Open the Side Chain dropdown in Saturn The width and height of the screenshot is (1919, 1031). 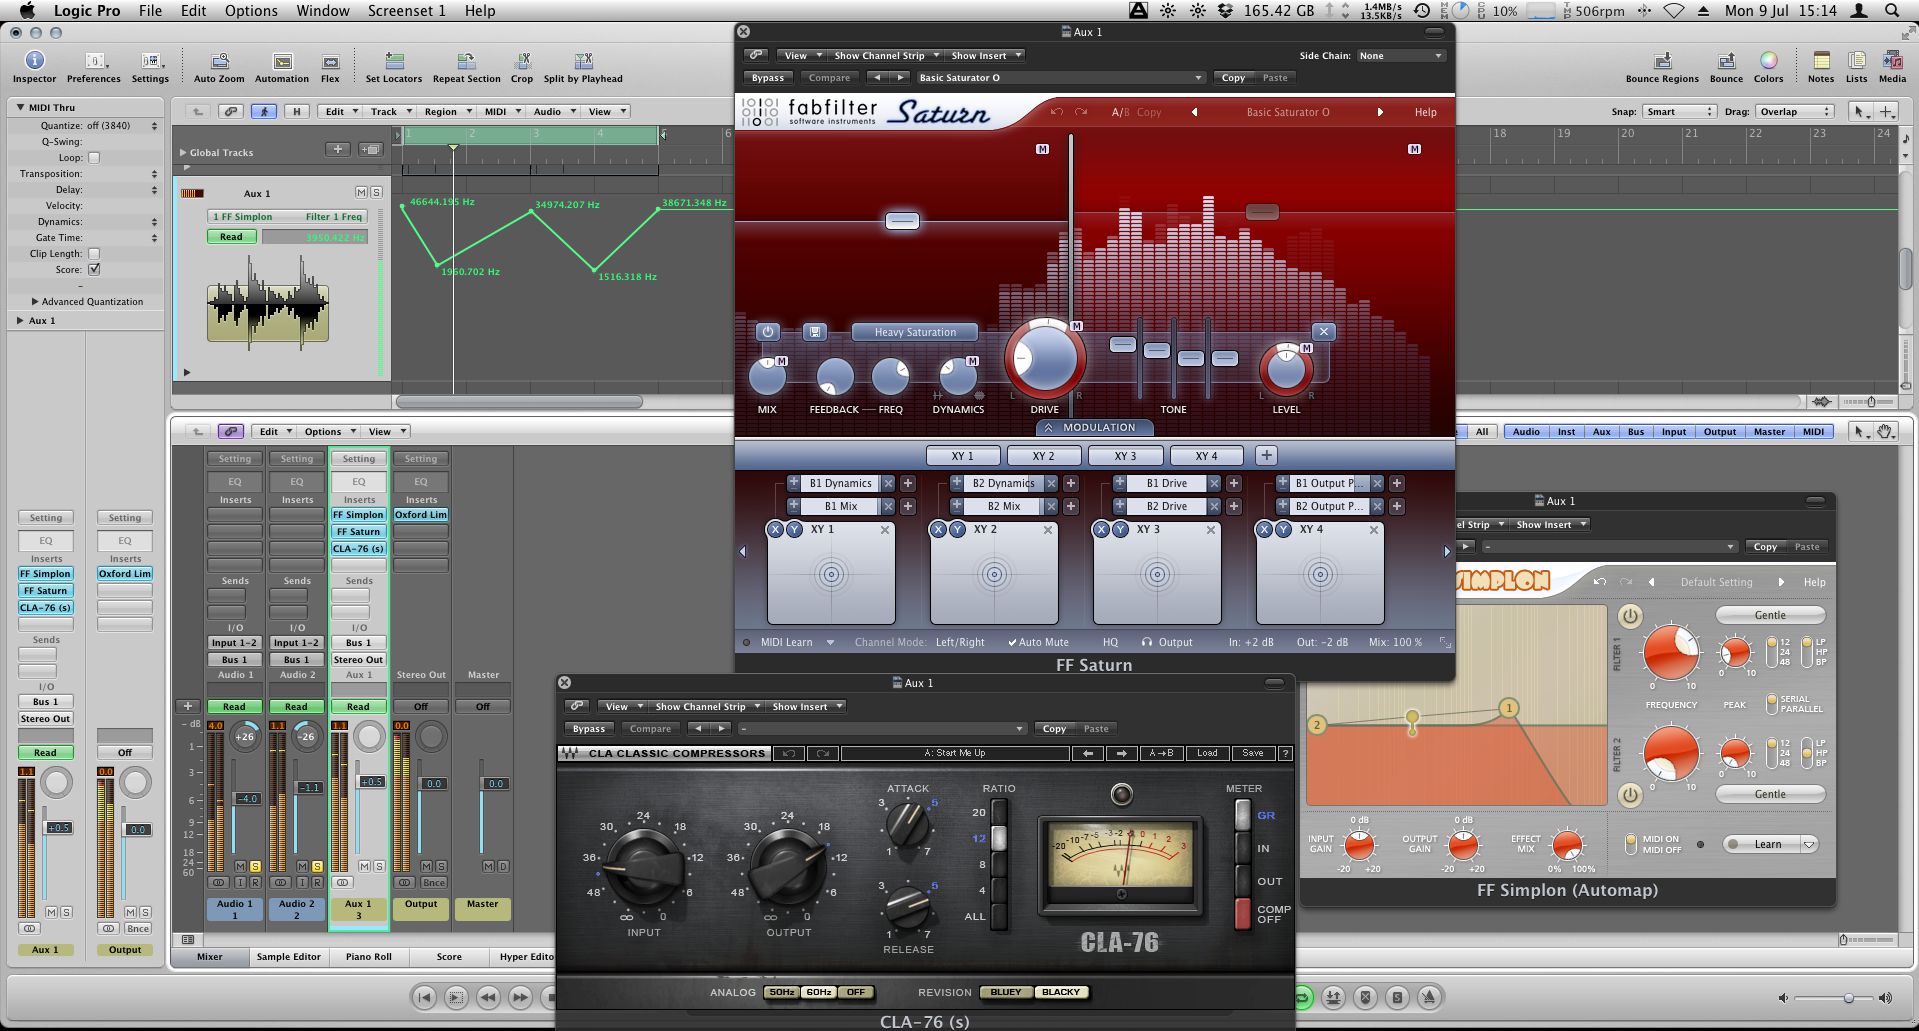(1400, 56)
